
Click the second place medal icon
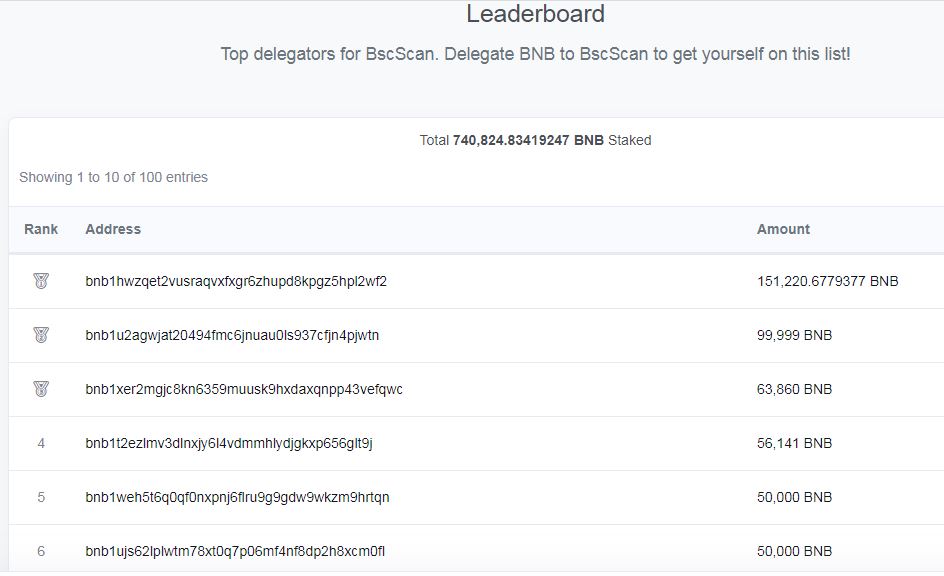pos(41,335)
